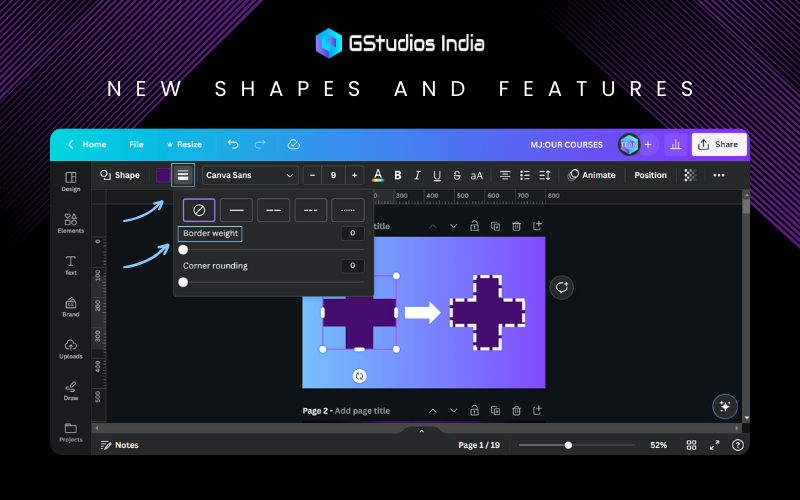The width and height of the screenshot is (800, 500).
Task: Click the Shape button
Action: (x=120, y=175)
